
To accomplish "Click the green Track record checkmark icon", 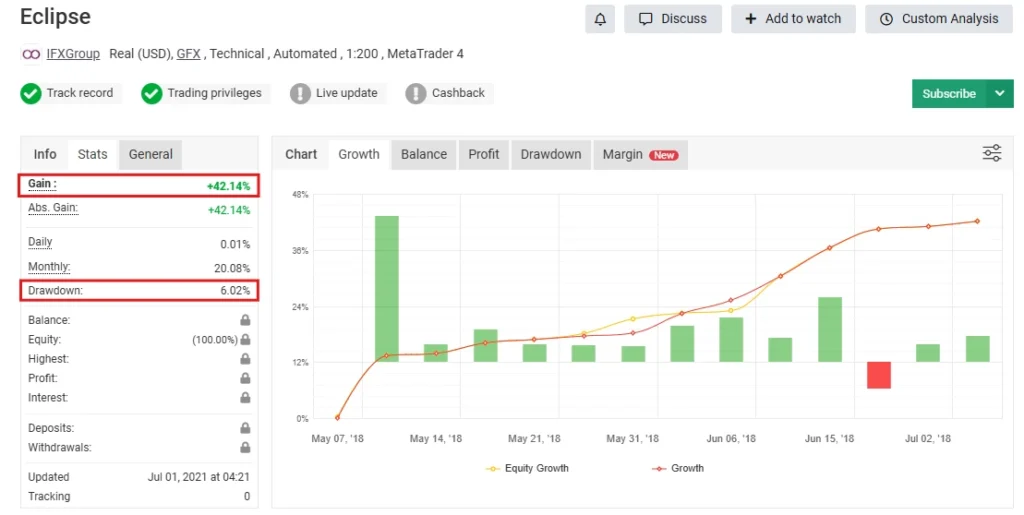I will tap(31, 94).
